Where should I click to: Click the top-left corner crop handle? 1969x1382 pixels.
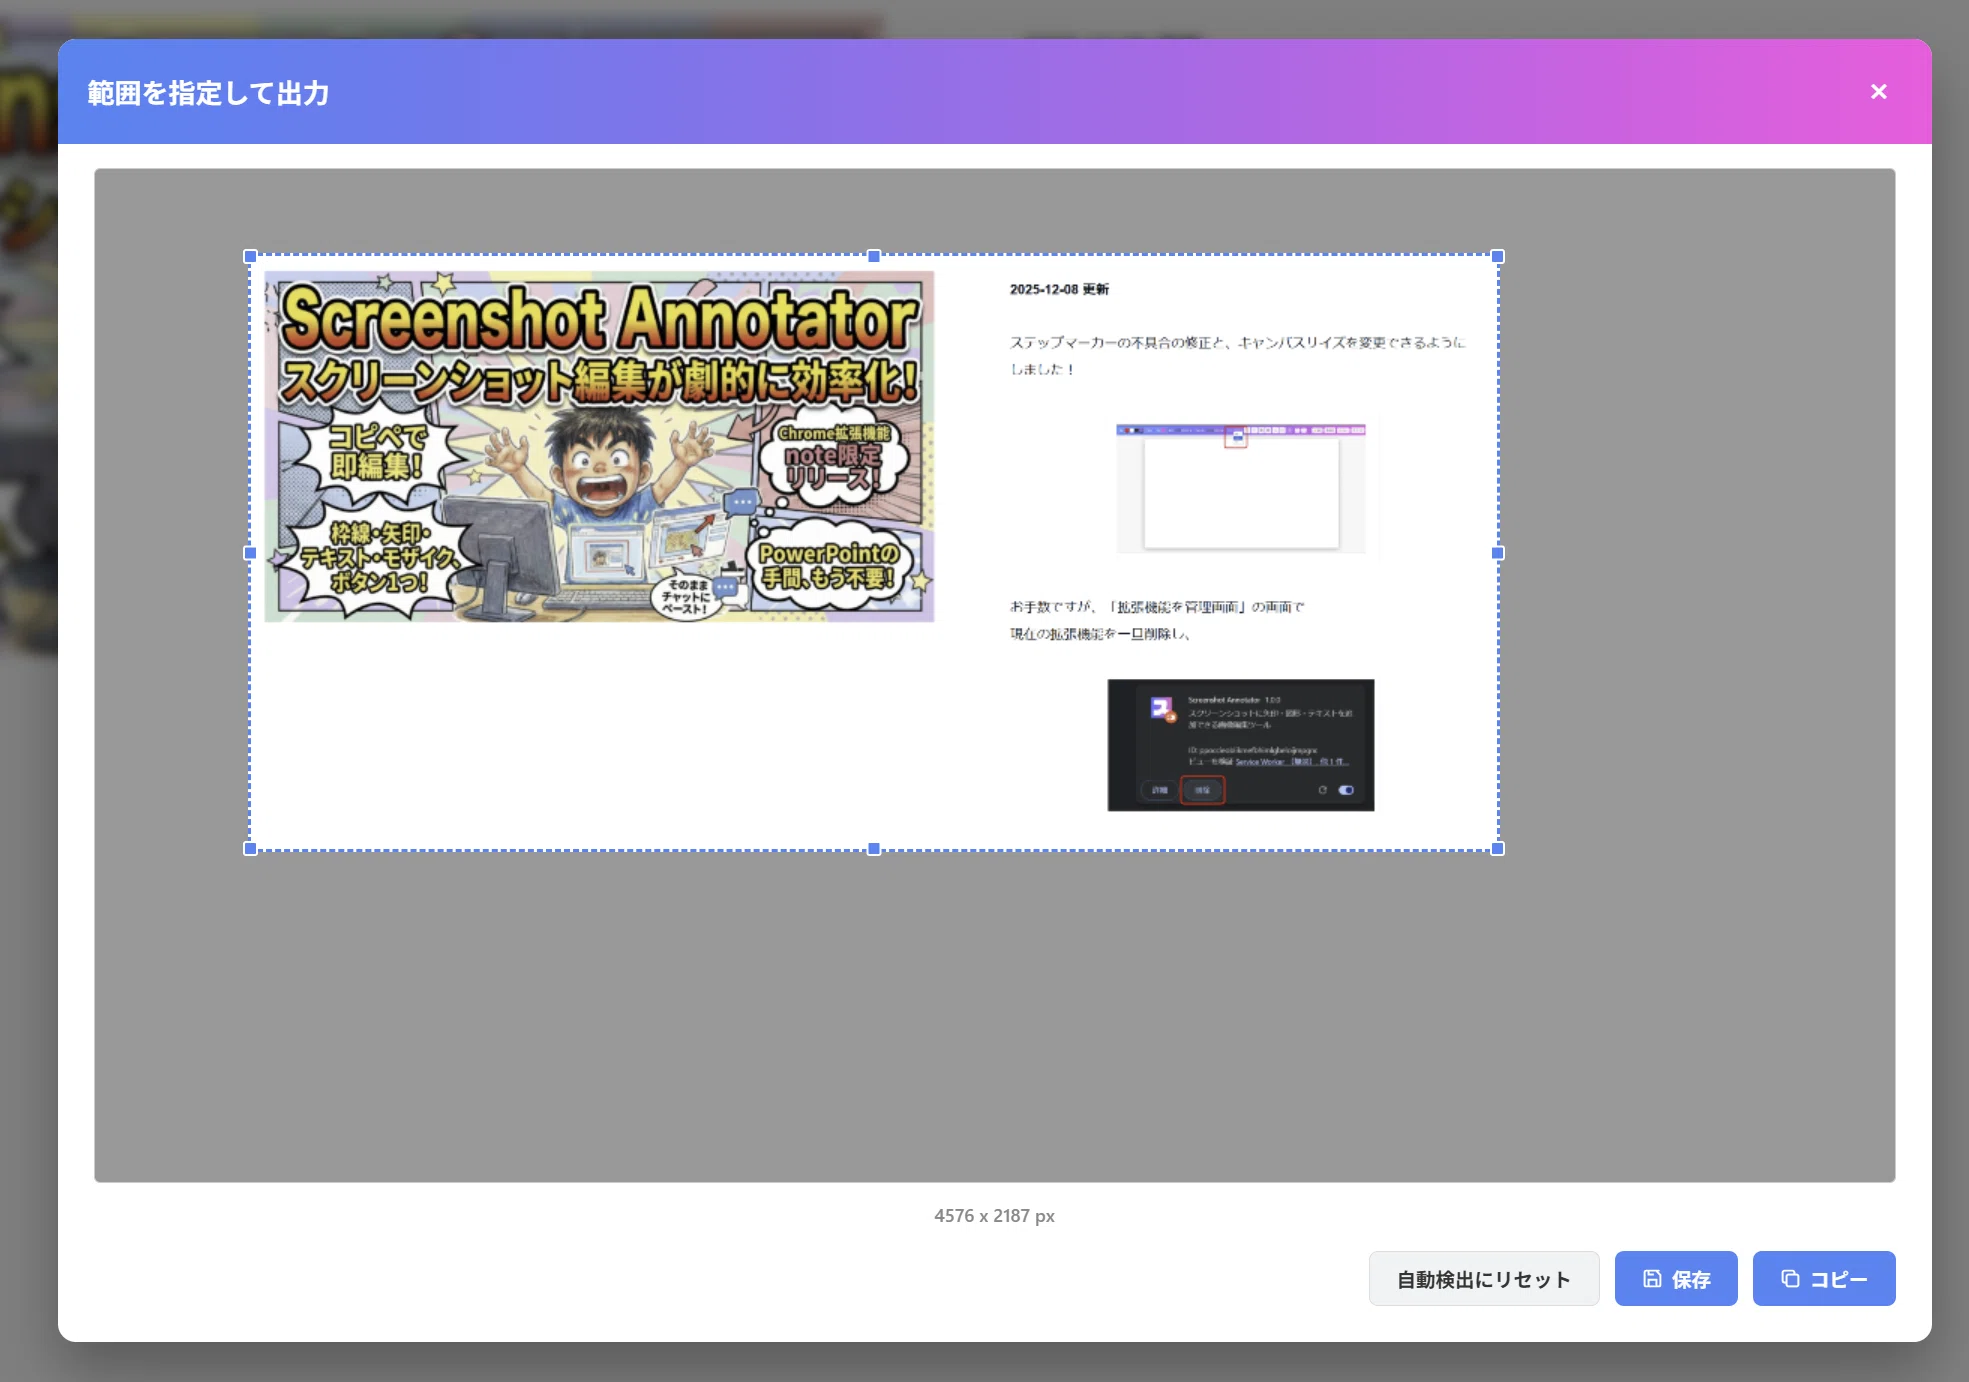(250, 257)
